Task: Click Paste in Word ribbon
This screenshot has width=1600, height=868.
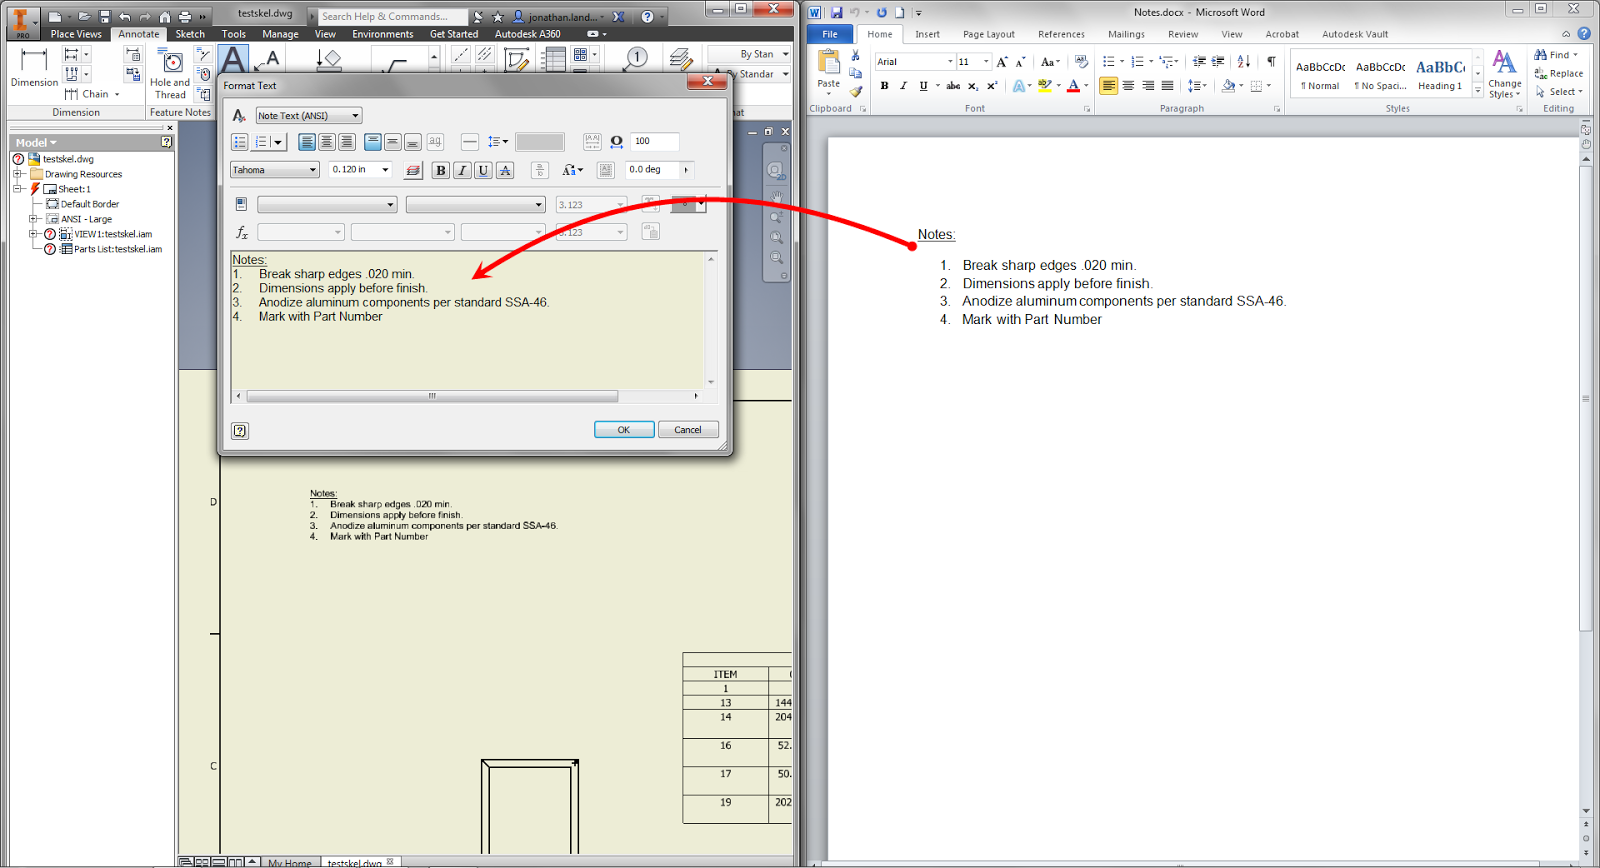Action: pyautogui.click(x=829, y=70)
